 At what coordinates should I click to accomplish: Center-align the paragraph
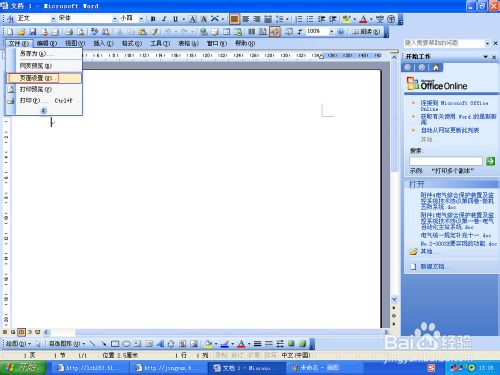pyautogui.click(x=246, y=19)
